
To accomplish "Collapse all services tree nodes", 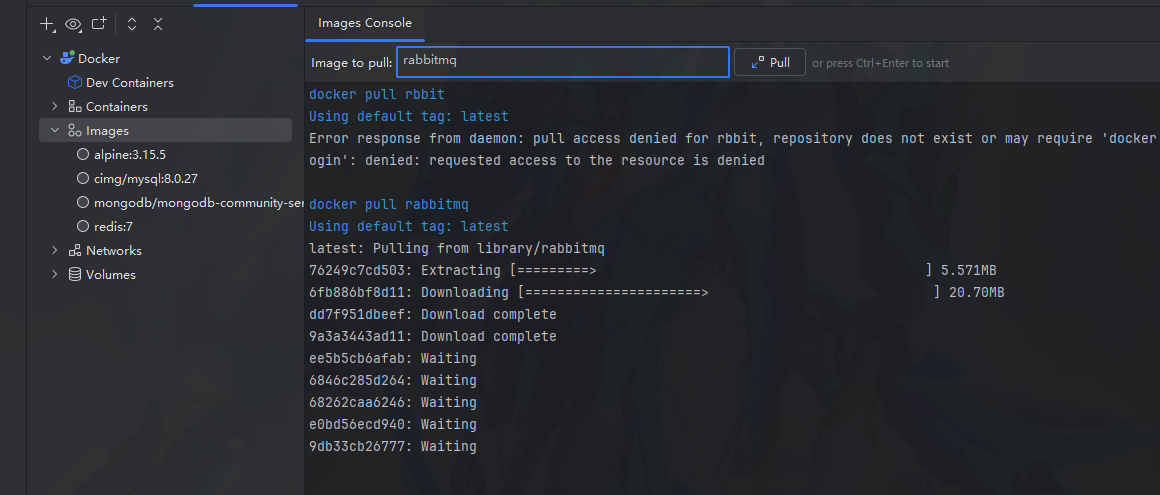I will [158, 24].
